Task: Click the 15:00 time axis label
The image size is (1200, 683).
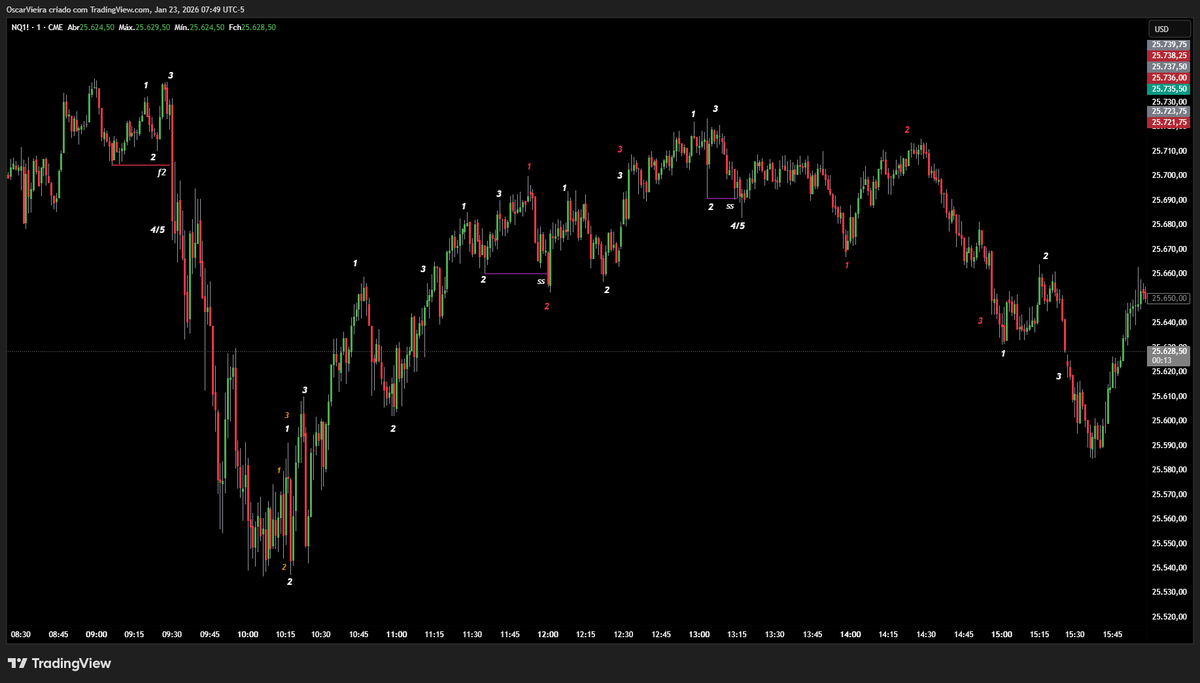Action: click(x=1001, y=634)
